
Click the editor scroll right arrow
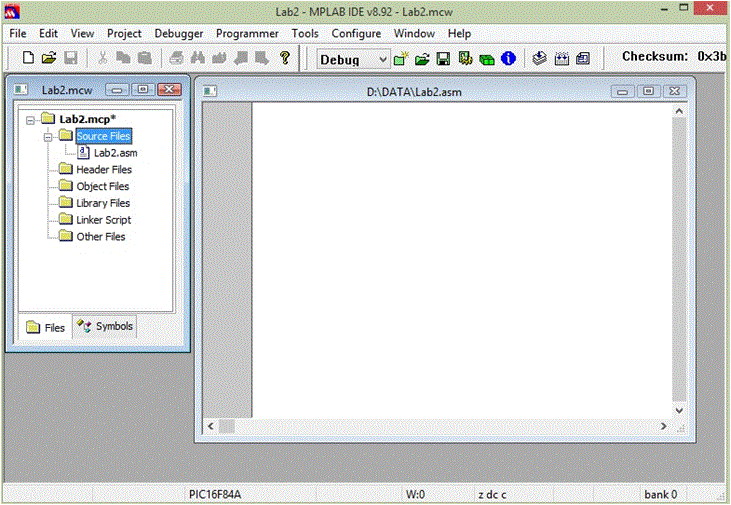click(663, 426)
